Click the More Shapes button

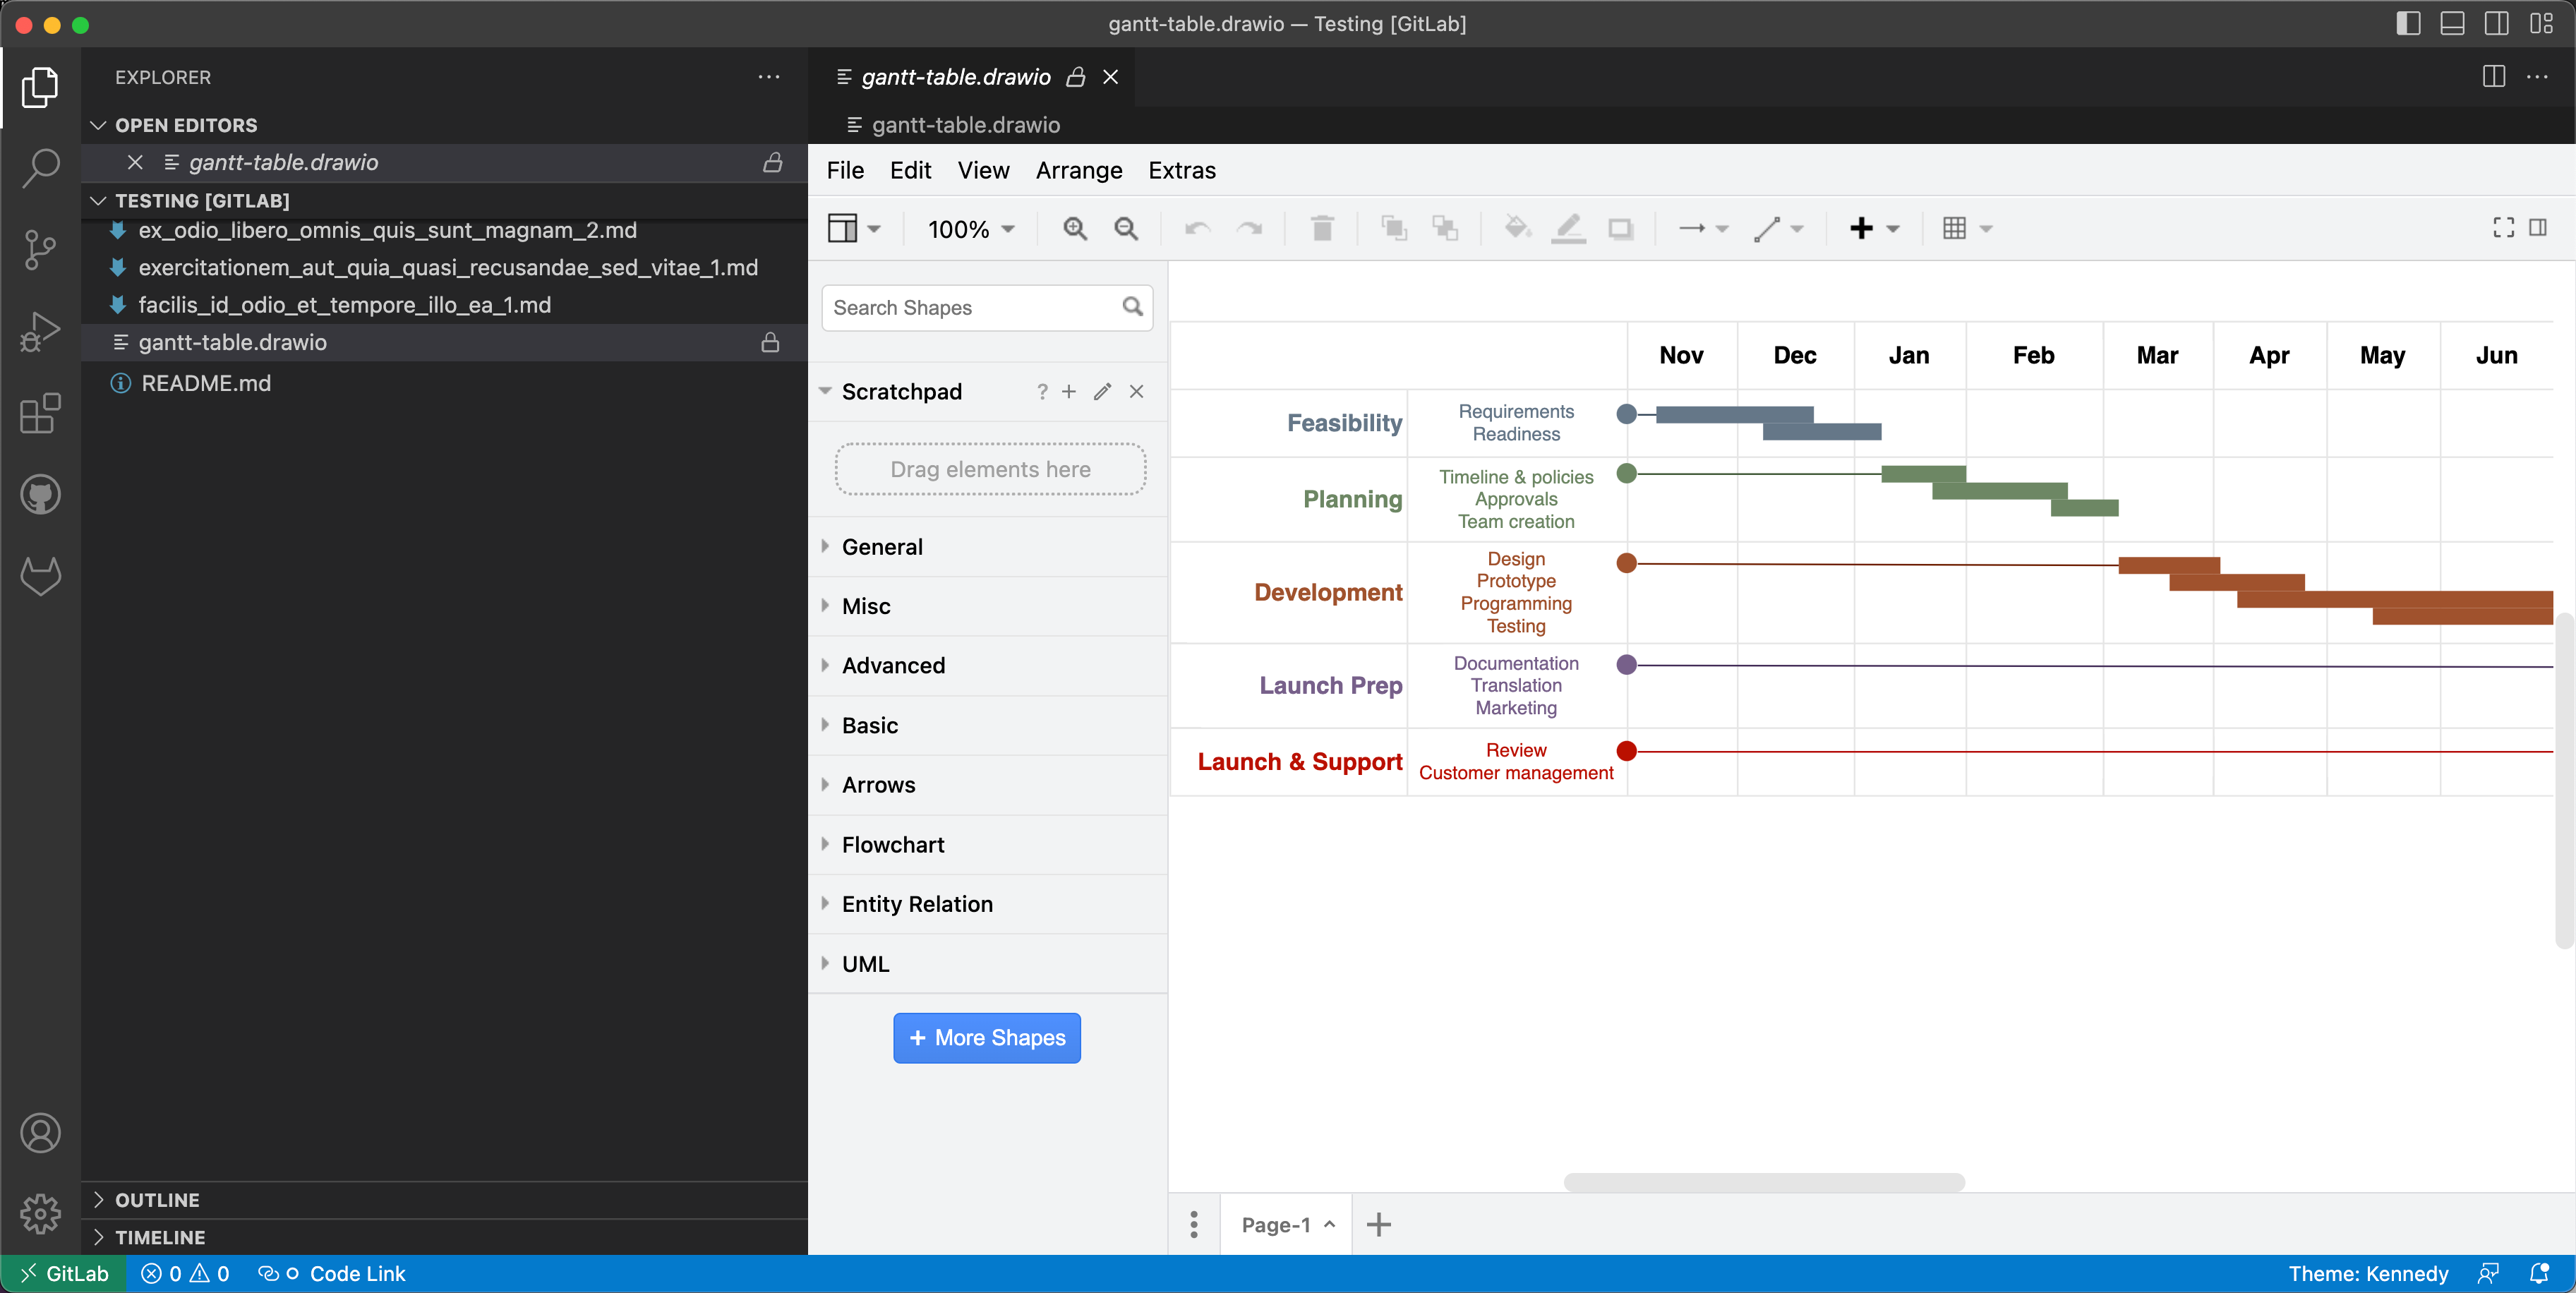click(986, 1037)
